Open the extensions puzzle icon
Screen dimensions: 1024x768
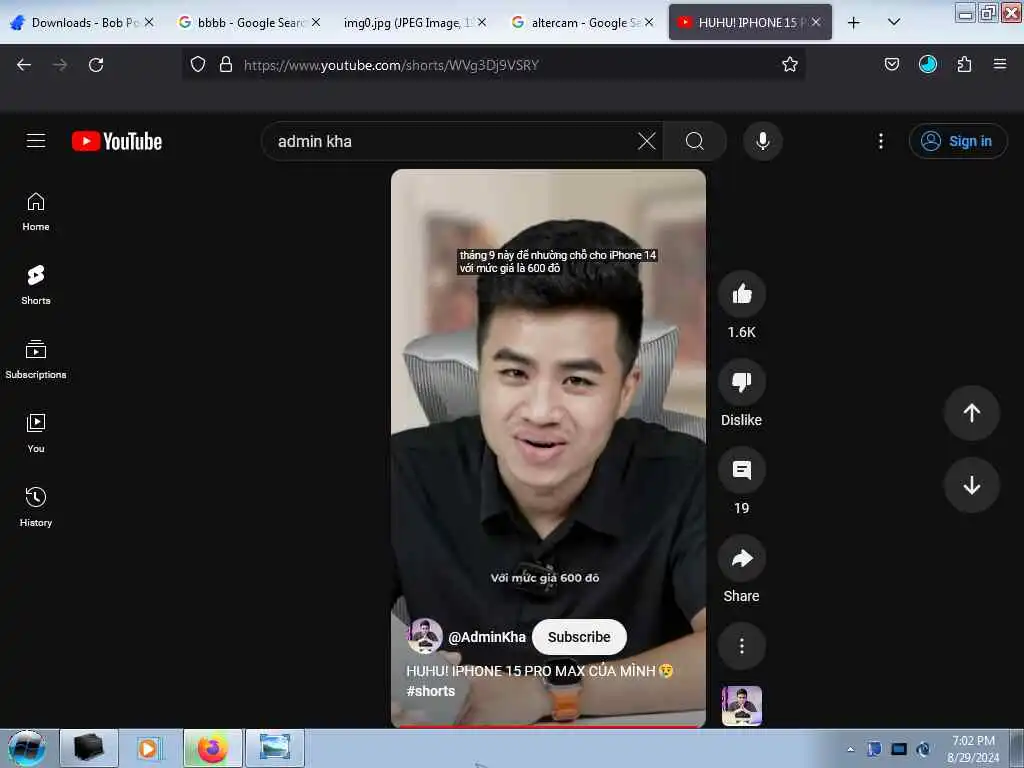(x=964, y=64)
